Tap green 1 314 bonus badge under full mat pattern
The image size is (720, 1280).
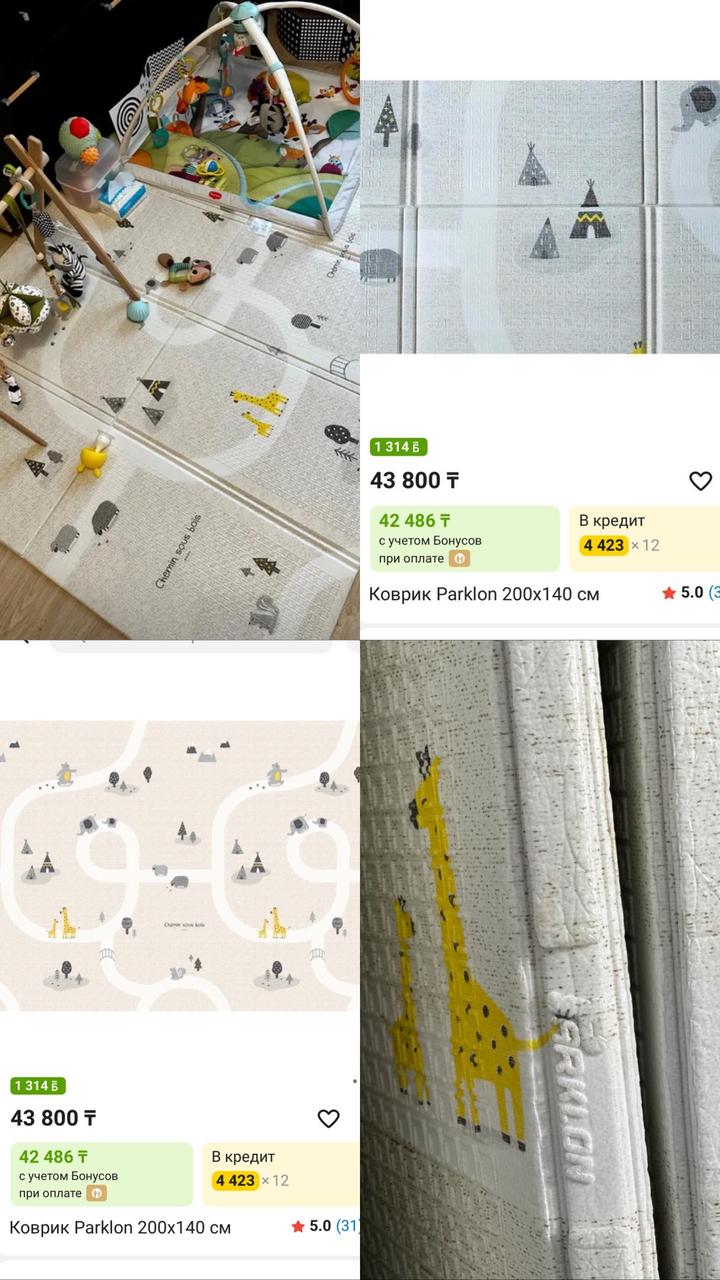click(38, 1085)
